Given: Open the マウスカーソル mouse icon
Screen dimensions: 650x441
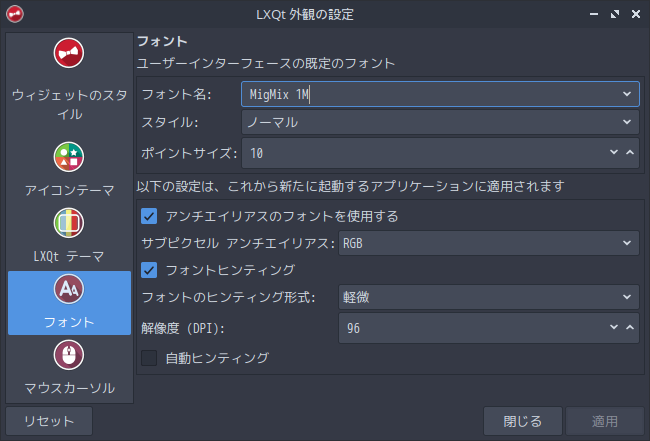Looking at the screenshot, I should pyautogui.click(x=69, y=355).
